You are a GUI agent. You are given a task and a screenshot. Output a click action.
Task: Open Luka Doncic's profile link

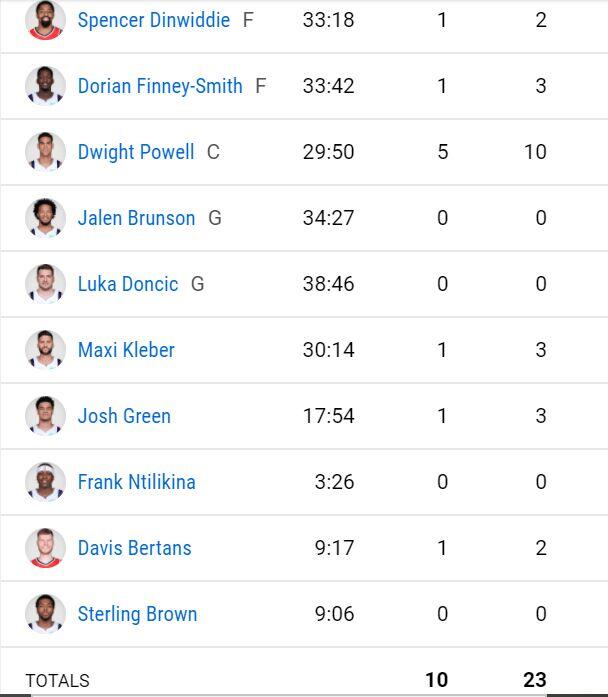pos(128,284)
